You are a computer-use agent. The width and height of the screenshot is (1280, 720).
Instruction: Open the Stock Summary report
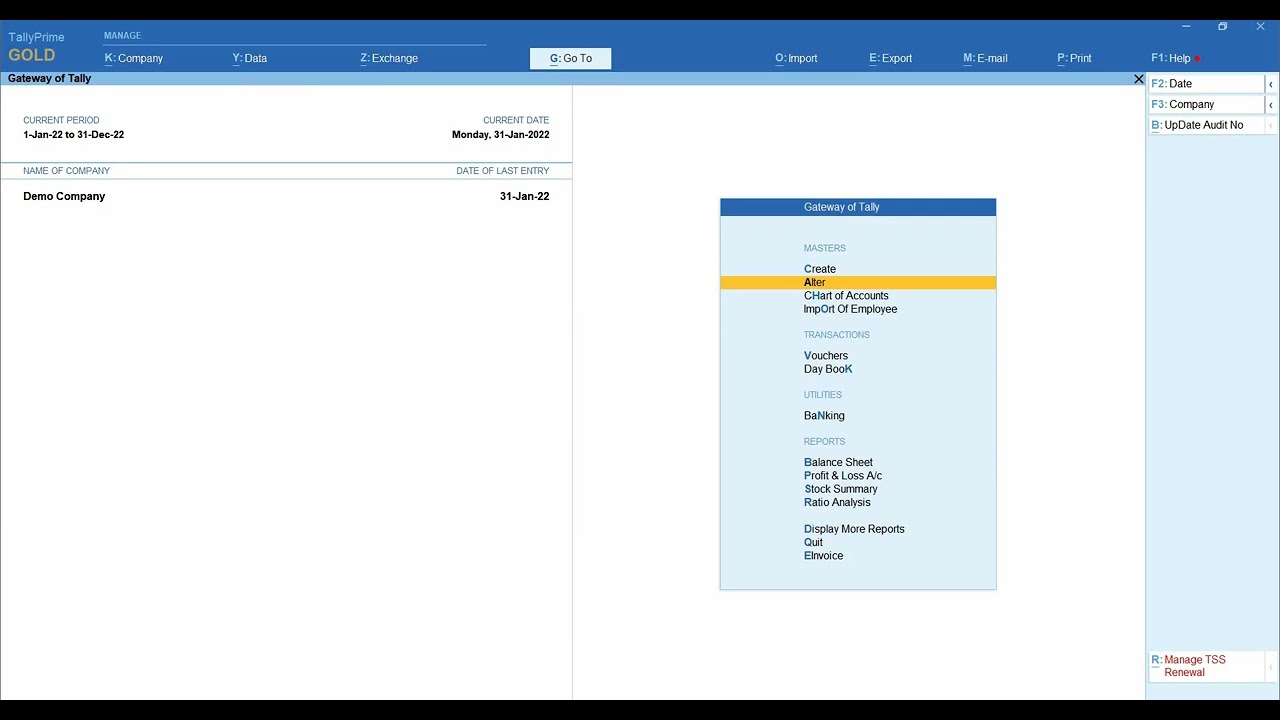click(841, 489)
